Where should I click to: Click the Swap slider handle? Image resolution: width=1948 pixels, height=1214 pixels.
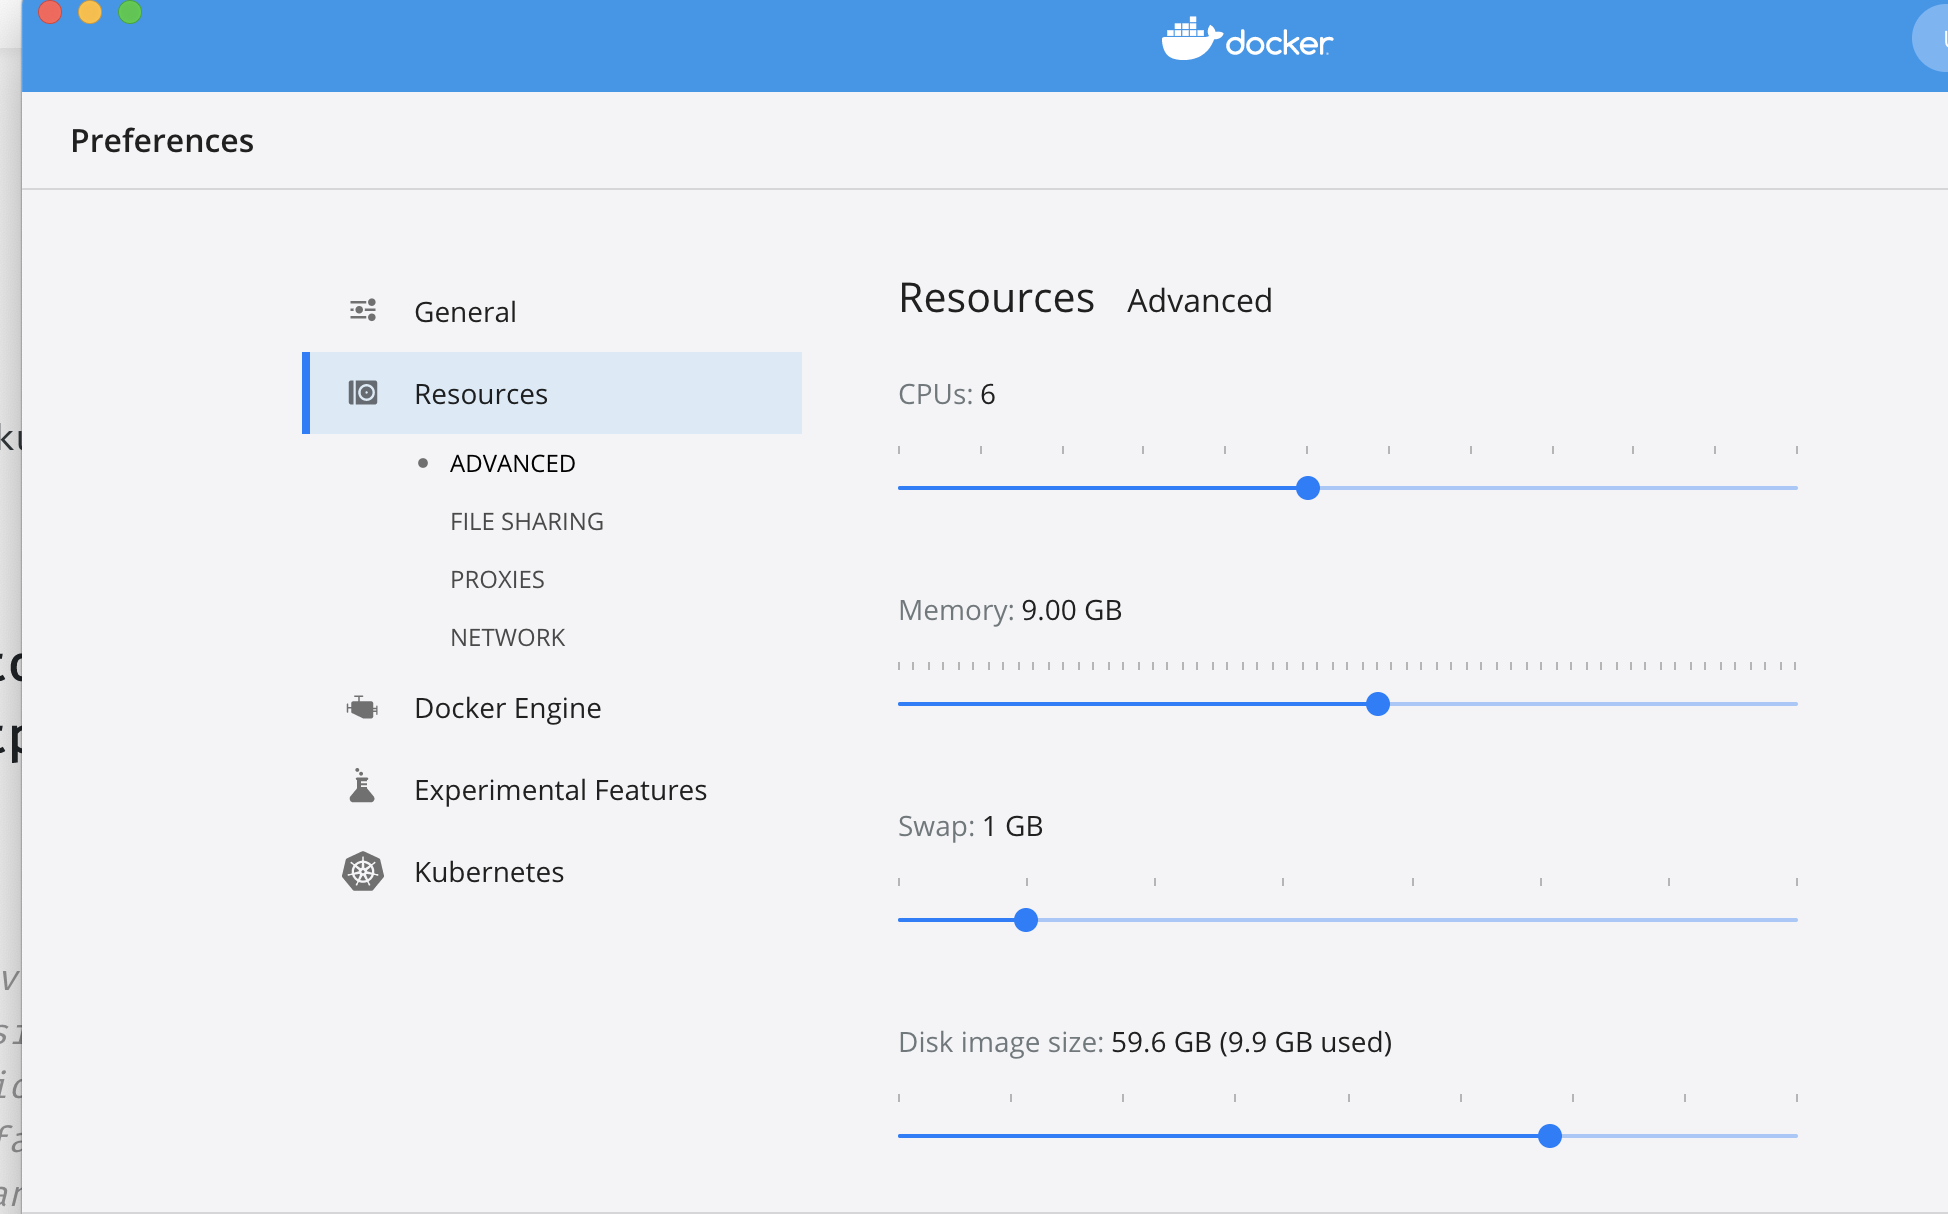(x=1025, y=920)
